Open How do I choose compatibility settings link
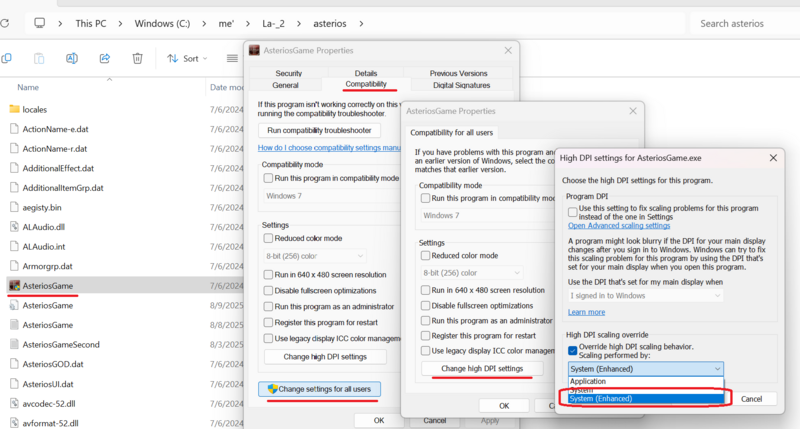 pos(329,147)
